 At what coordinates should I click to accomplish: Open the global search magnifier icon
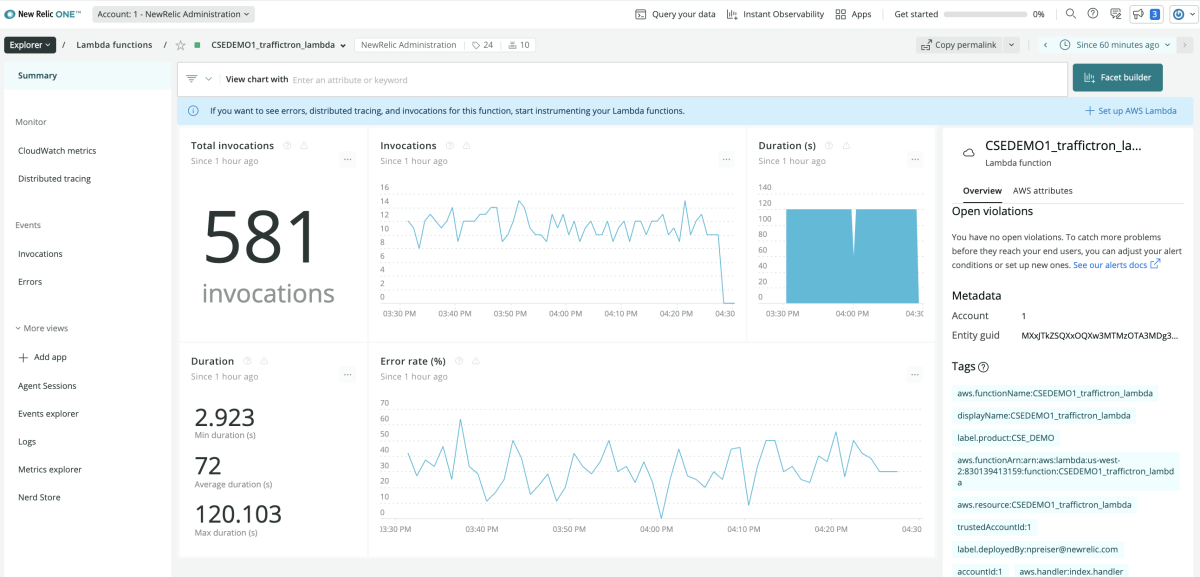(1070, 14)
